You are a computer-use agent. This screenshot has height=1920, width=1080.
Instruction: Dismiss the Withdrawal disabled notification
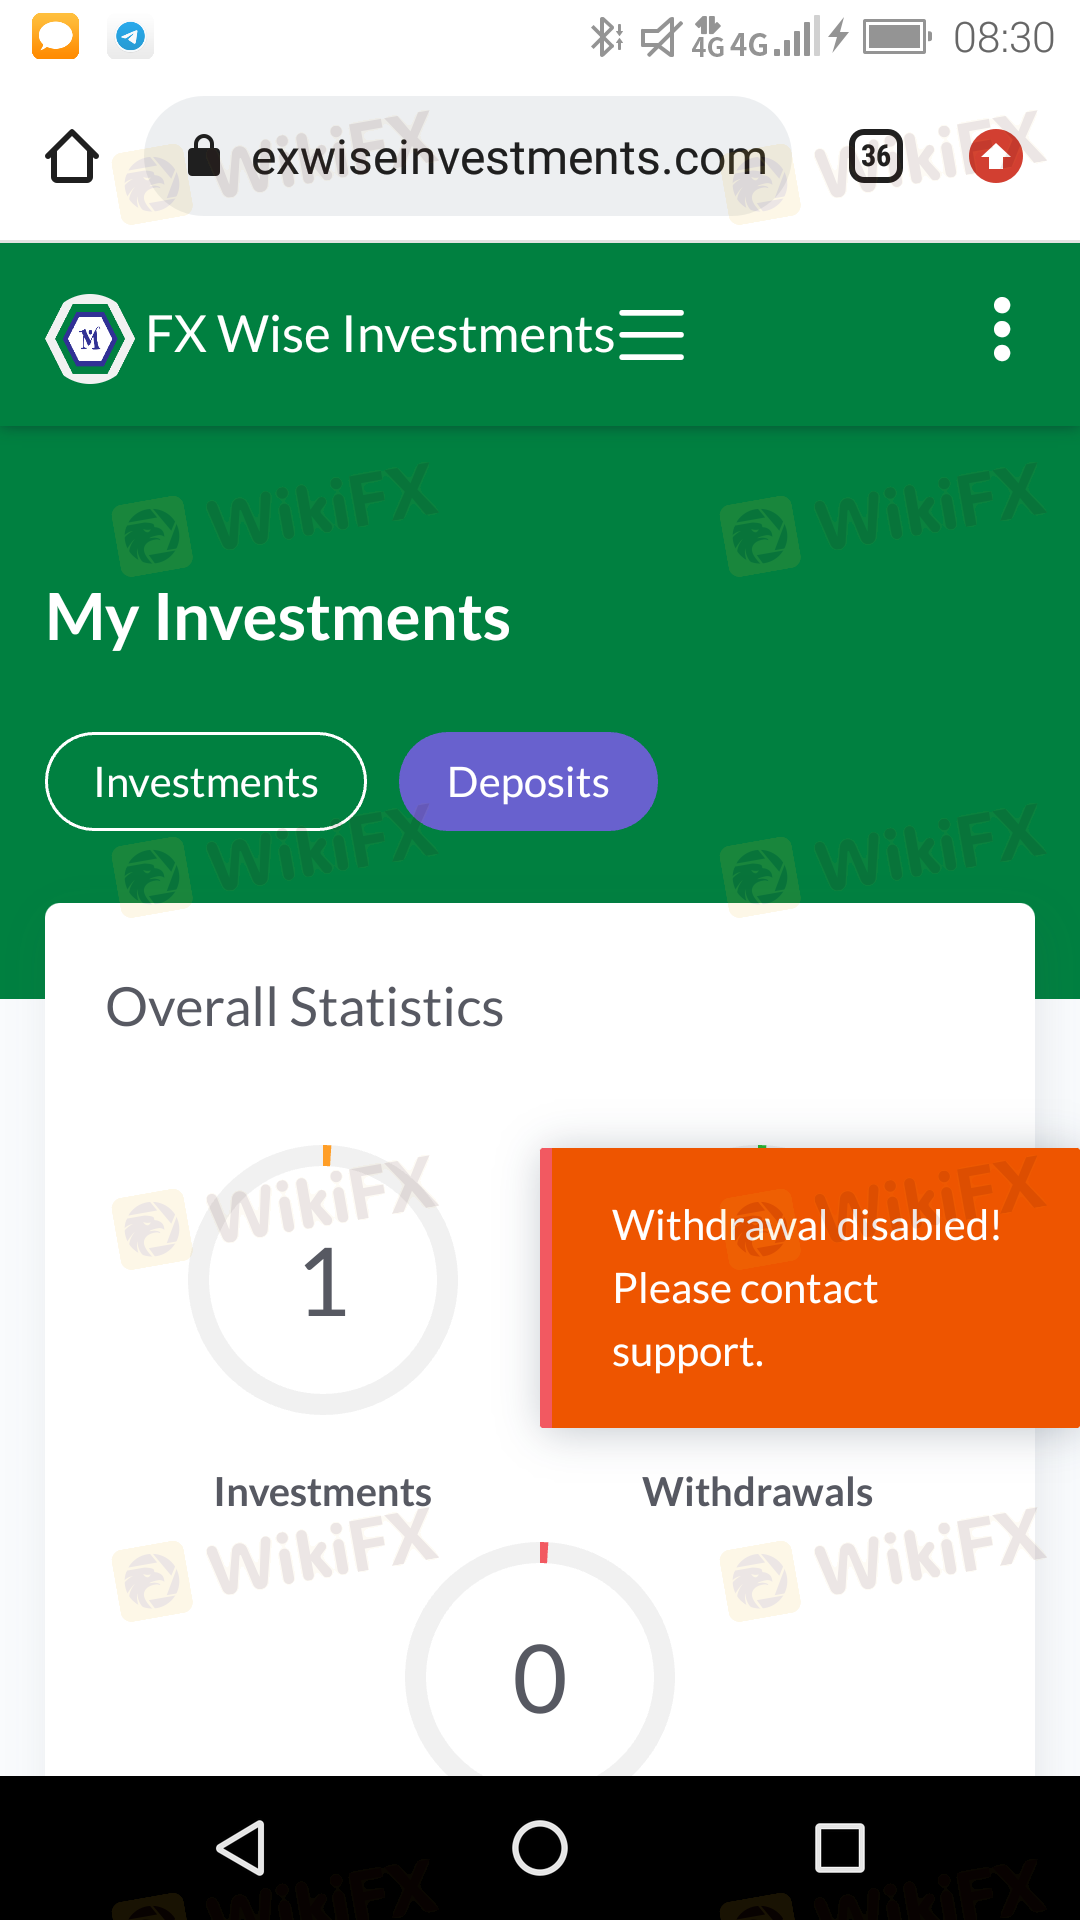810,1288
